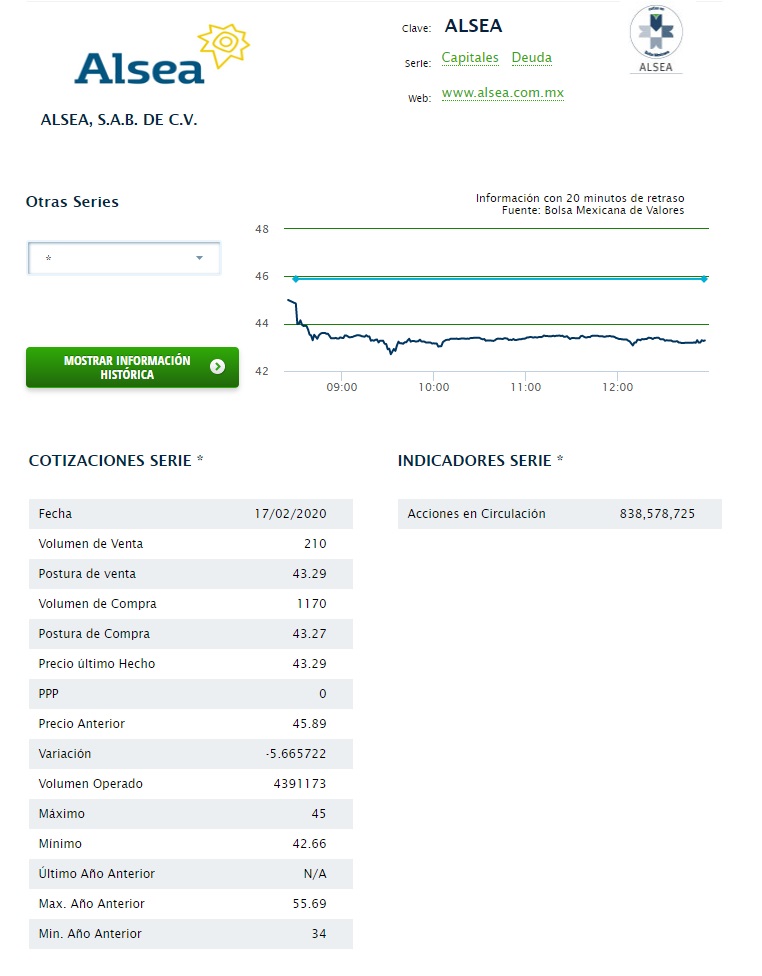Click Mostrar Información Histórica button
The width and height of the screenshot is (762, 976).
(x=133, y=367)
